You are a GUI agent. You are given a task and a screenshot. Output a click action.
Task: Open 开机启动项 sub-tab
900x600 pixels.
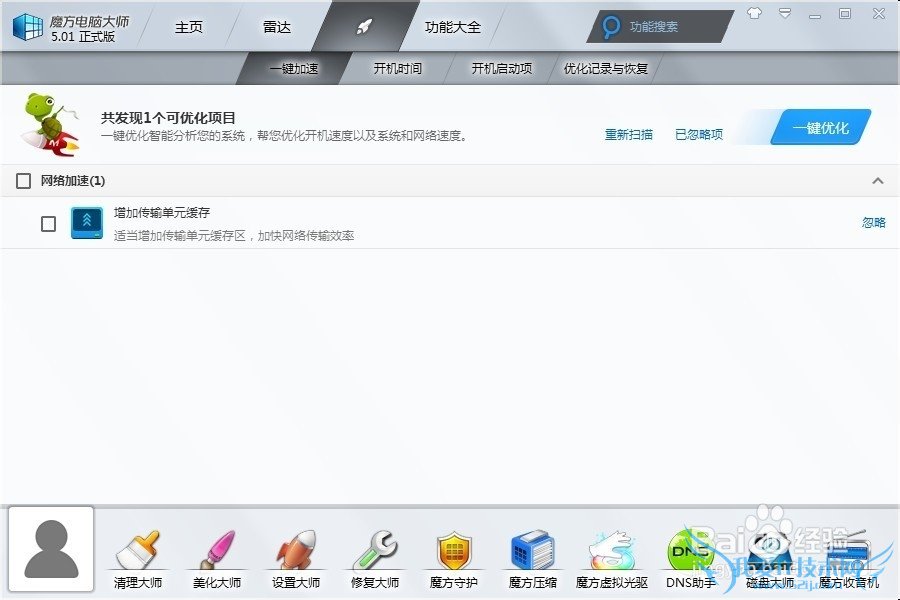502,69
